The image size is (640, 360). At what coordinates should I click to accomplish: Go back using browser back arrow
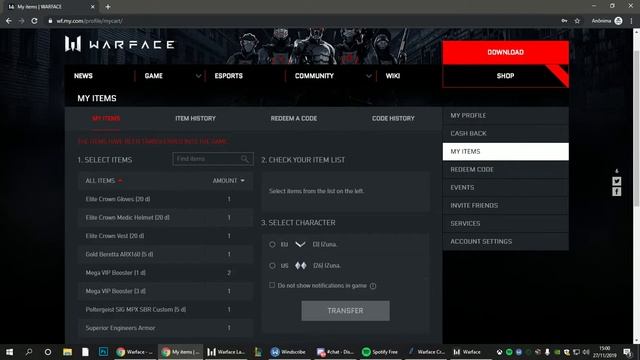(x=9, y=21)
